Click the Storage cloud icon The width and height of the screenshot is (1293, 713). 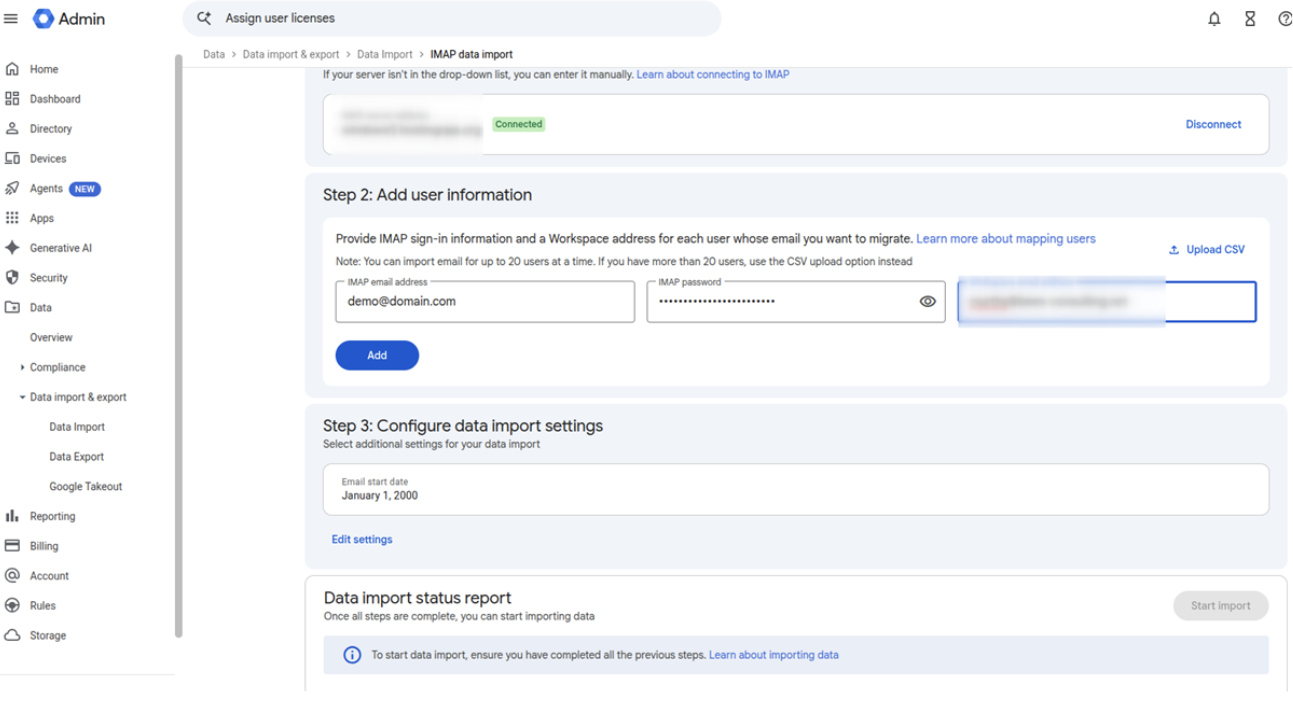tap(12, 635)
